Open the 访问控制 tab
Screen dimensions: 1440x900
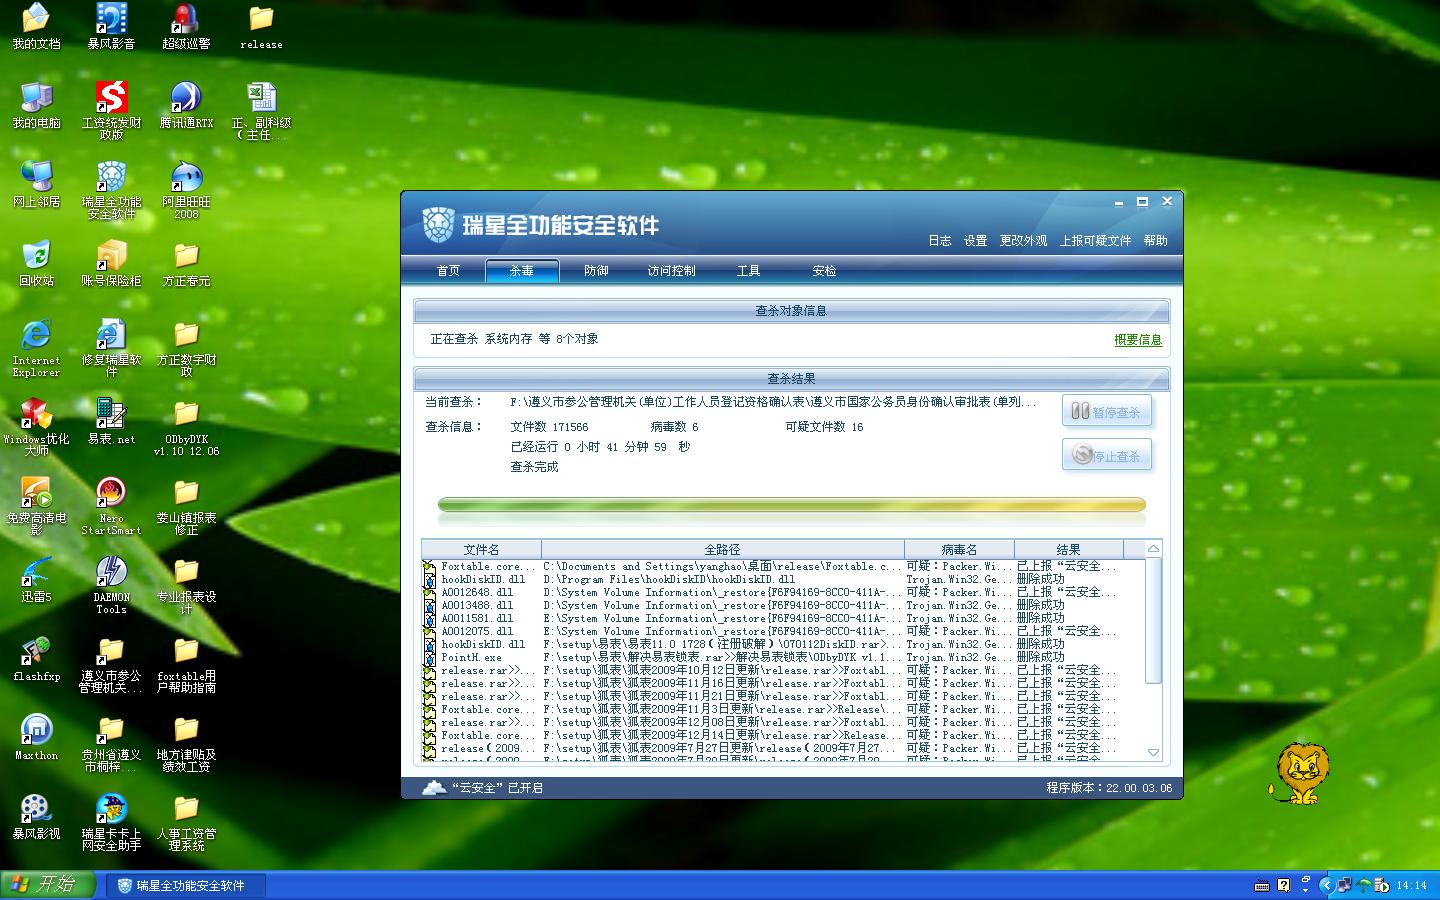coord(671,271)
